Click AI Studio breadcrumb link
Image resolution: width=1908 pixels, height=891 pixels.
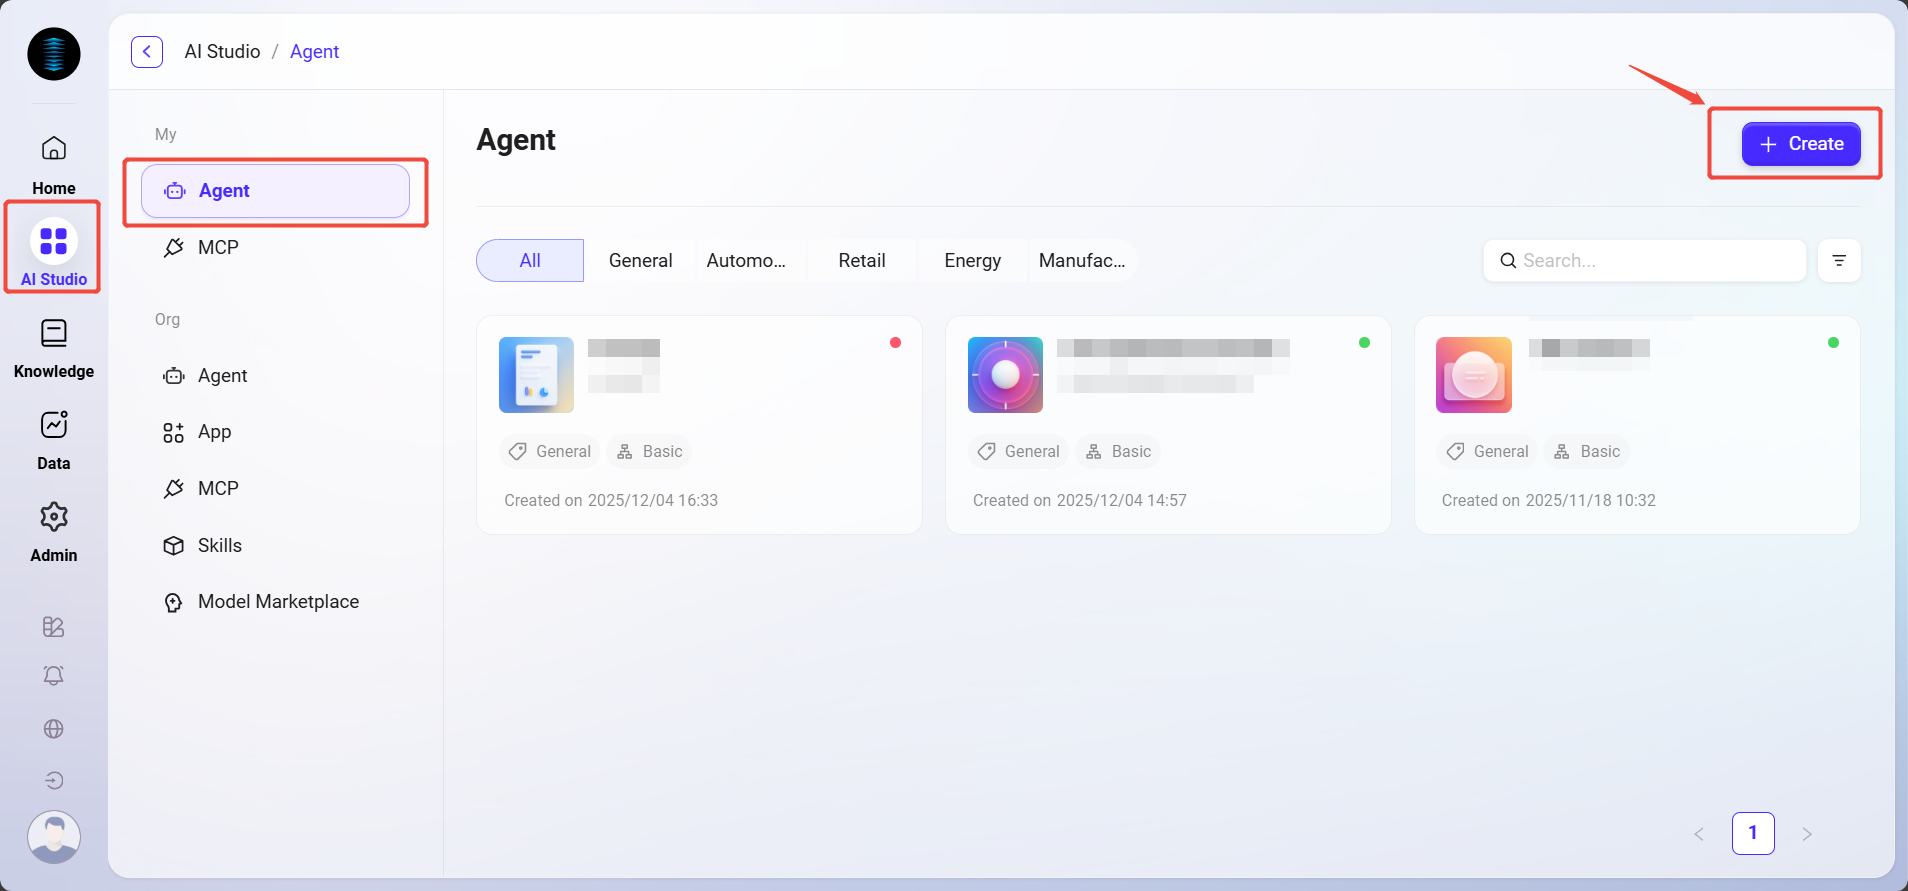(222, 52)
